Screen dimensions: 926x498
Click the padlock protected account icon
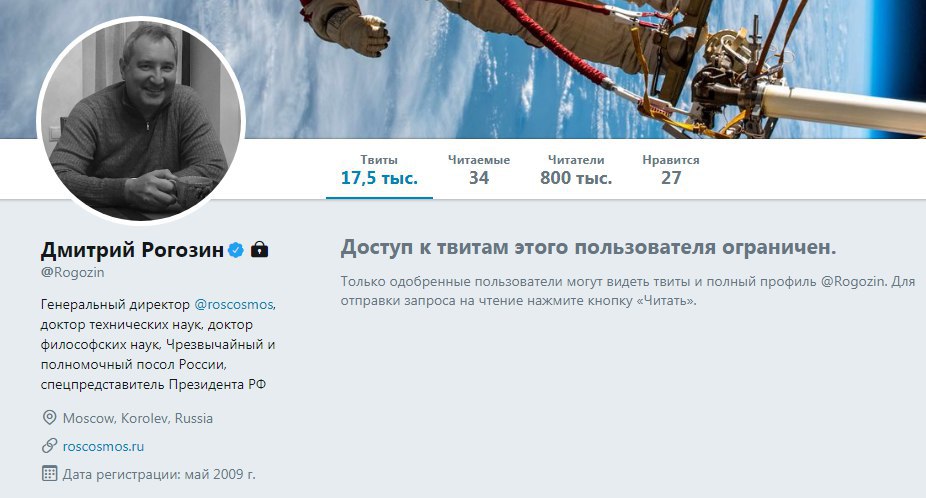259,250
